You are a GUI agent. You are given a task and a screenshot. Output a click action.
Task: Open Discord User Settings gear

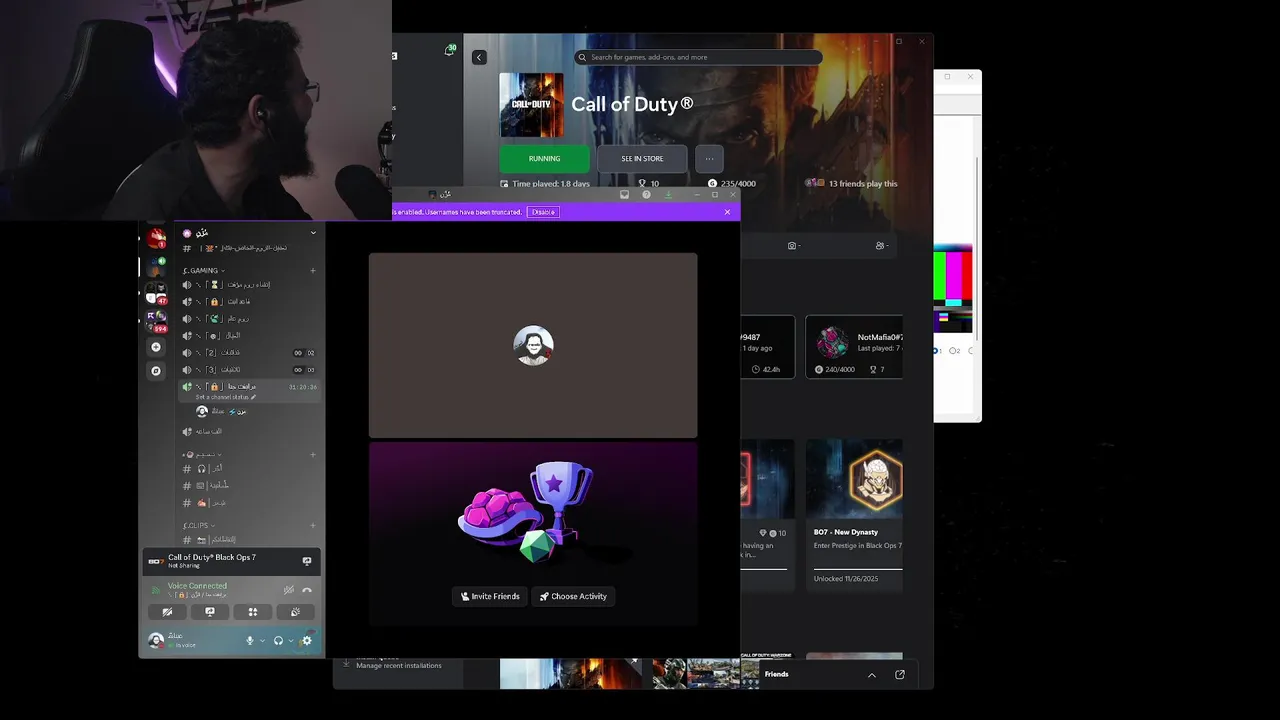307,641
